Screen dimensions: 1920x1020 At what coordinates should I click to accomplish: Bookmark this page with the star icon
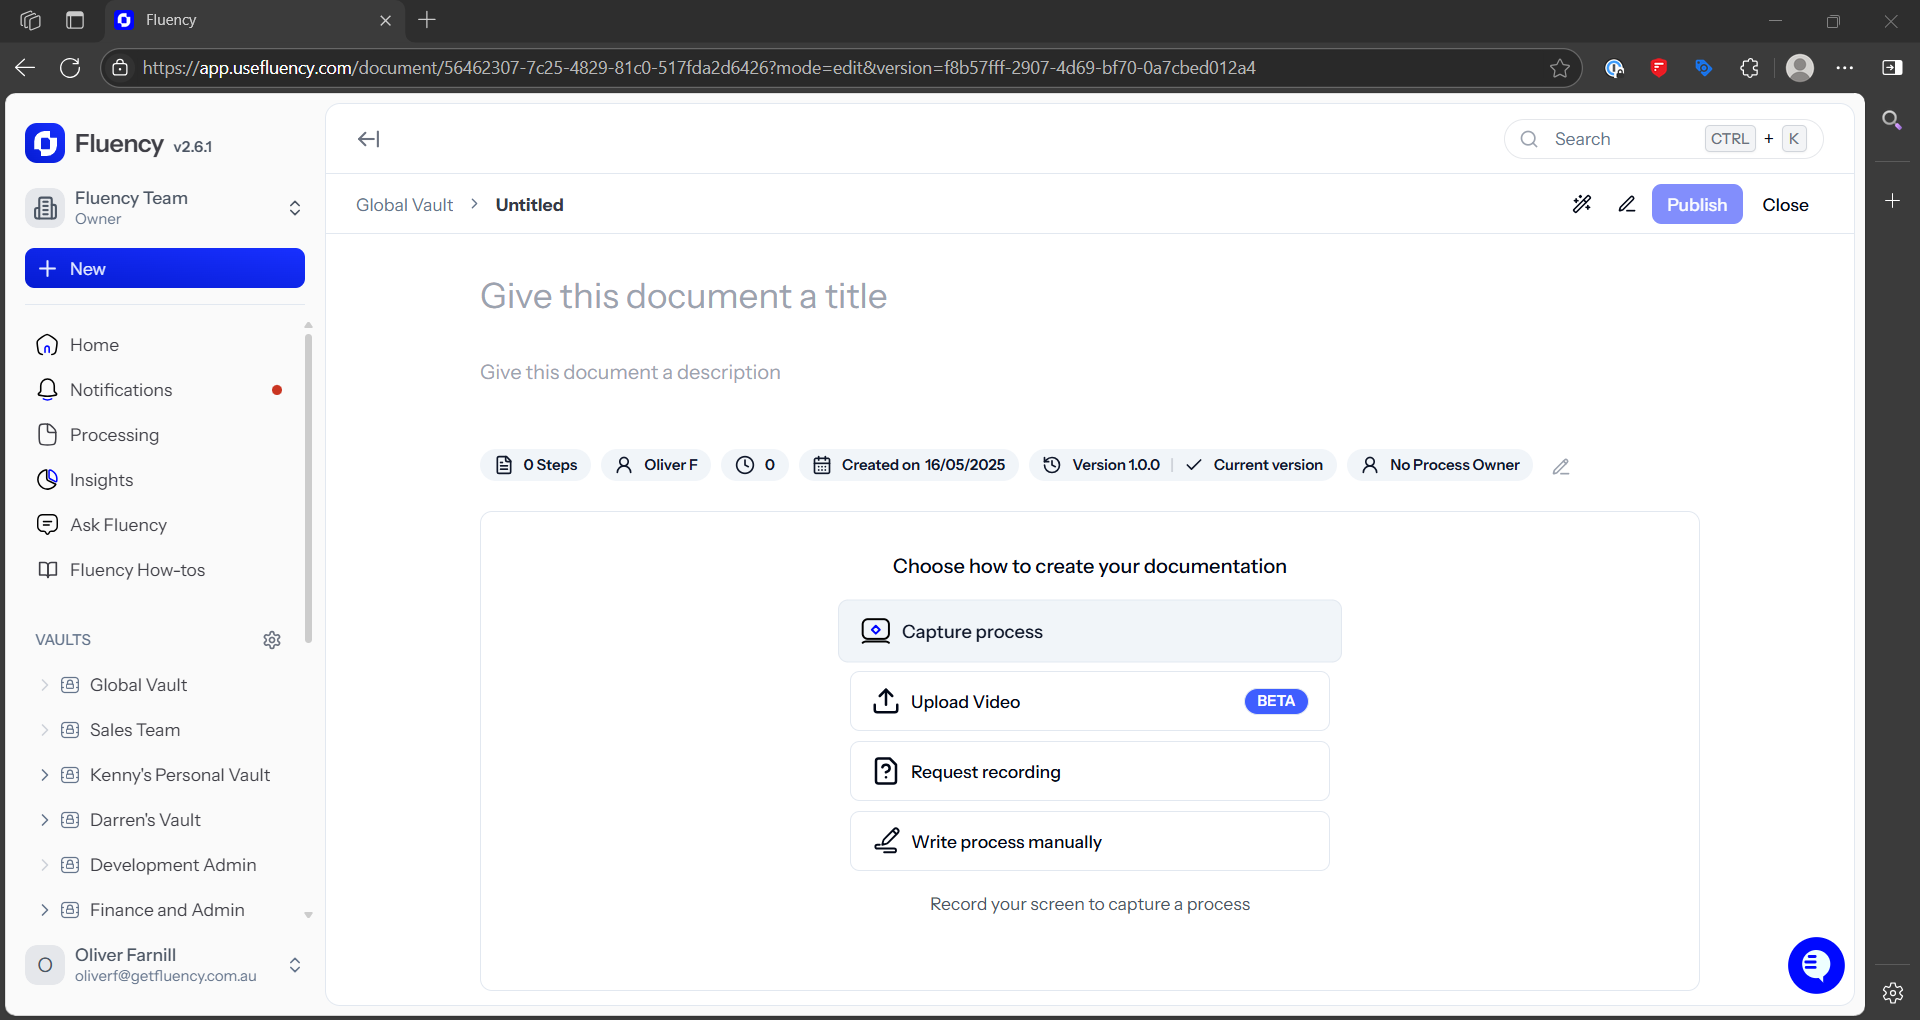[x=1560, y=68]
